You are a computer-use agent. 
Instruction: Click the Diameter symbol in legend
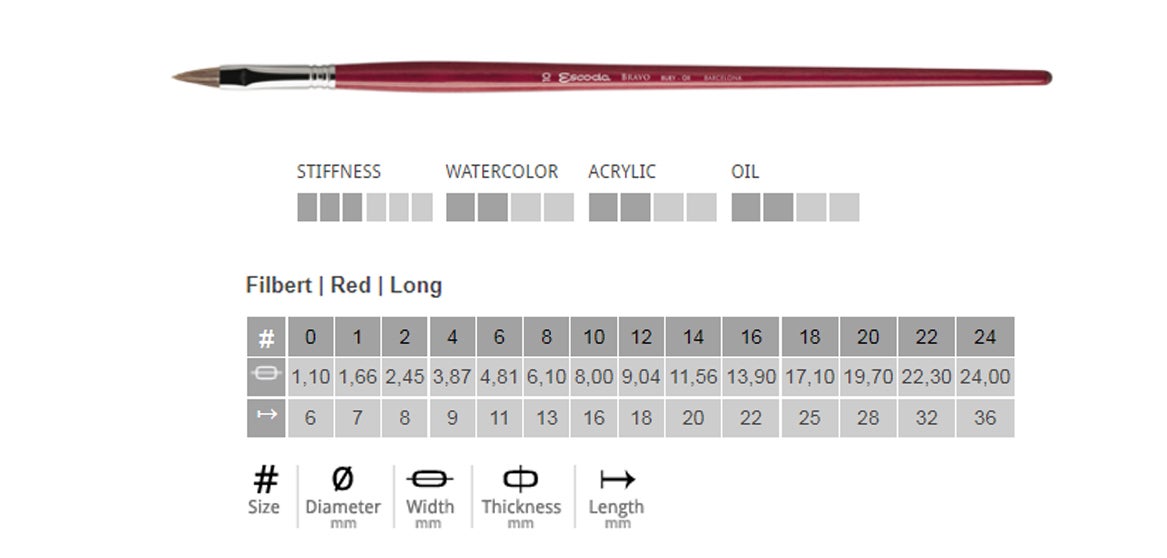(342, 480)
